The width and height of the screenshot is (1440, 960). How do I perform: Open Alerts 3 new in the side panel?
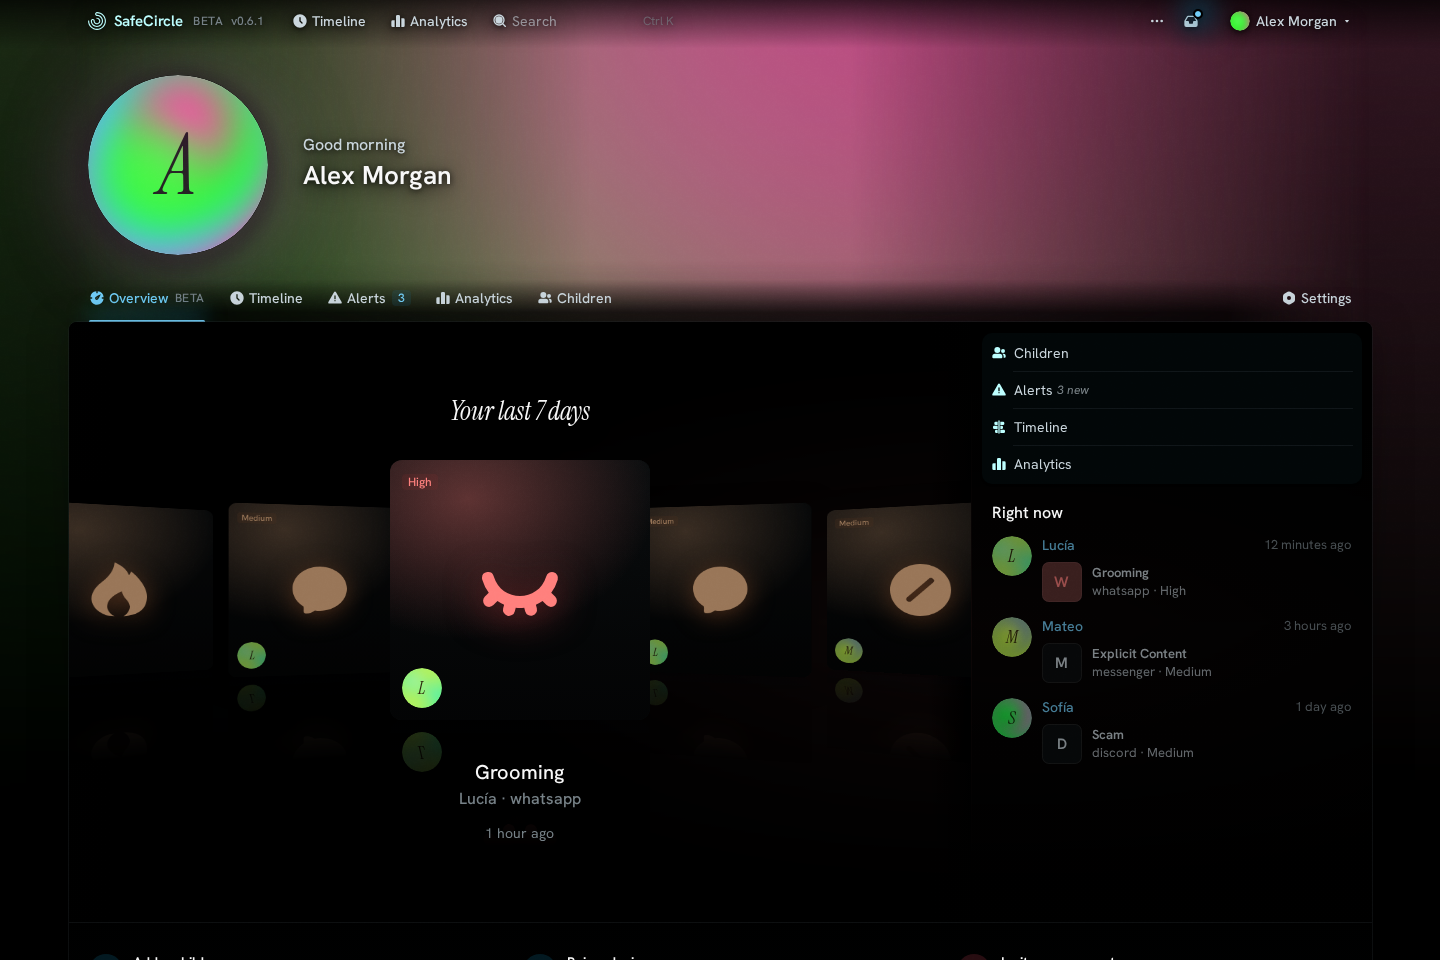[x=1172, y=390]
